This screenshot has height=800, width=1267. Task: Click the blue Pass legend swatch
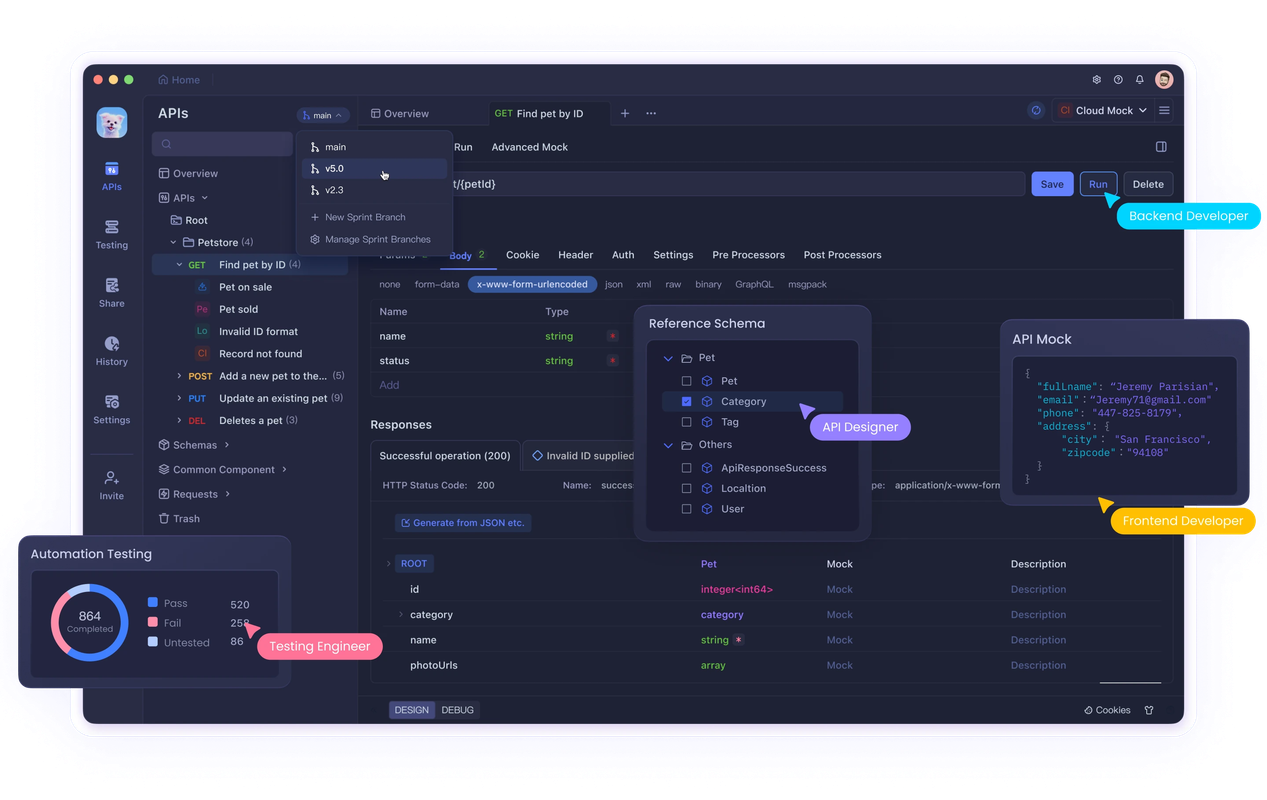coord(152,602)
